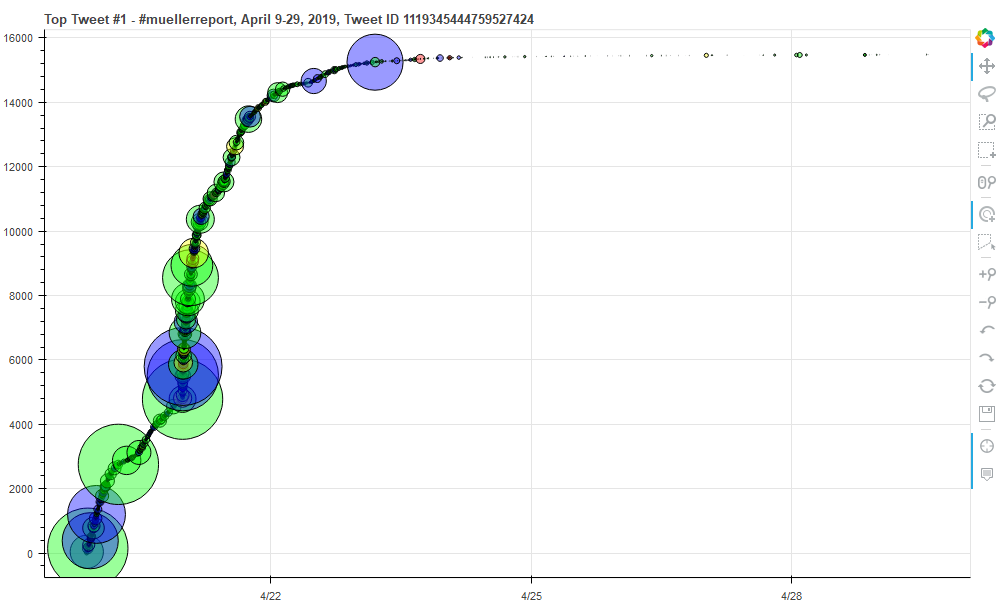This screenshot has height=600, width=1000.
Task: Reset the plot view
Action: pos(986,386)
